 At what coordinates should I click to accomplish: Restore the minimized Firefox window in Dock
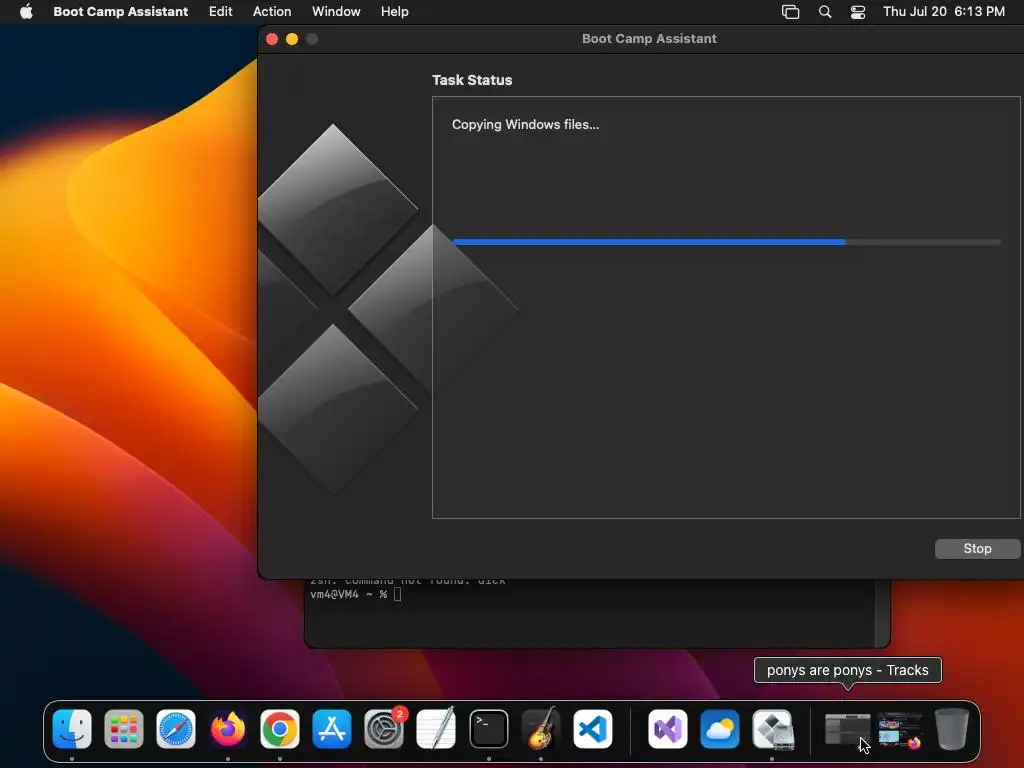click(x=900, y=729)
